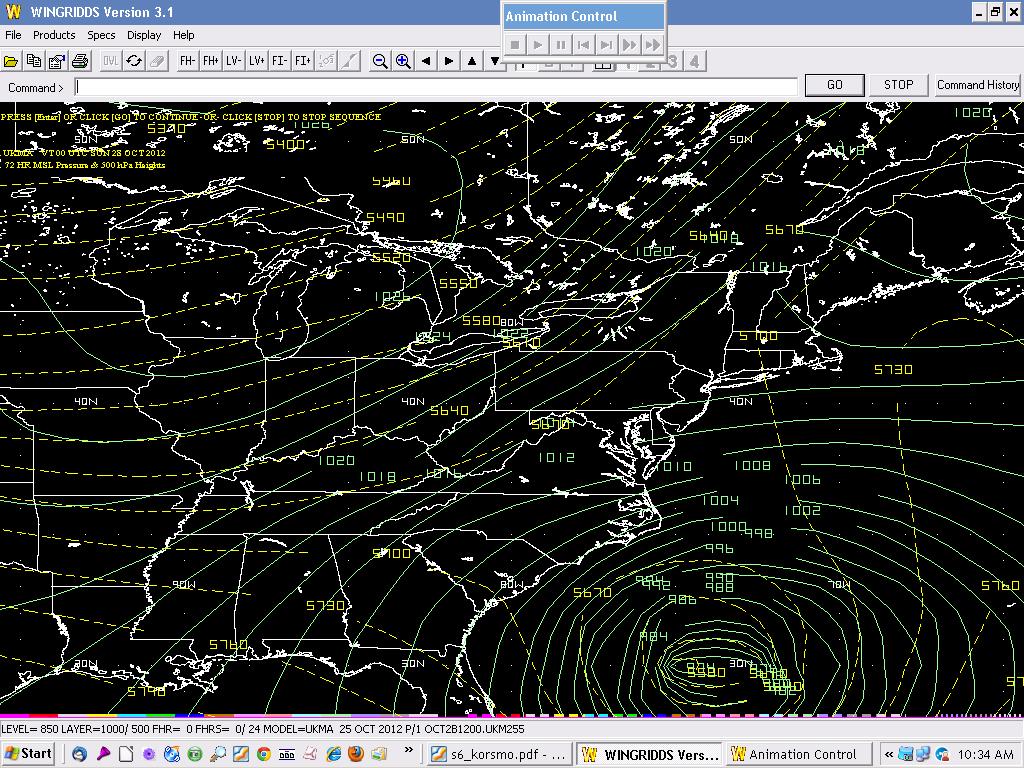Click the copy toolbar icon
The height and width of the screenshot is (768, 1024).
click(33, 61)
